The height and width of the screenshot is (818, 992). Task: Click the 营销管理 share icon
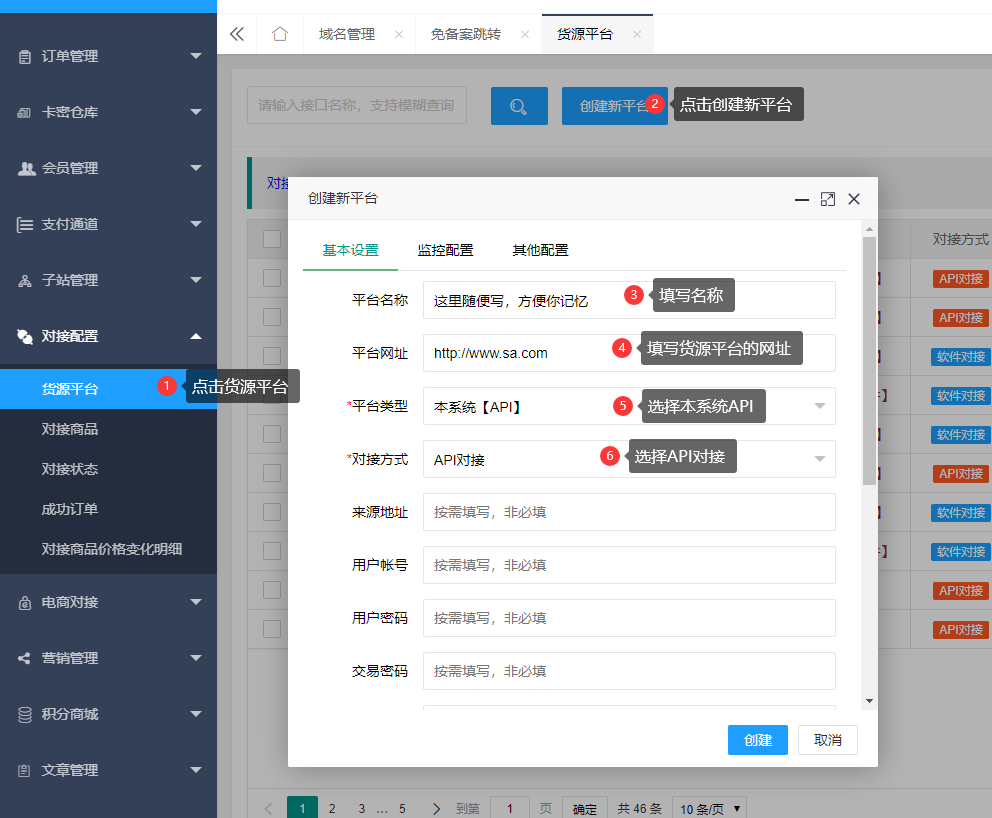[x=24, y=659]
